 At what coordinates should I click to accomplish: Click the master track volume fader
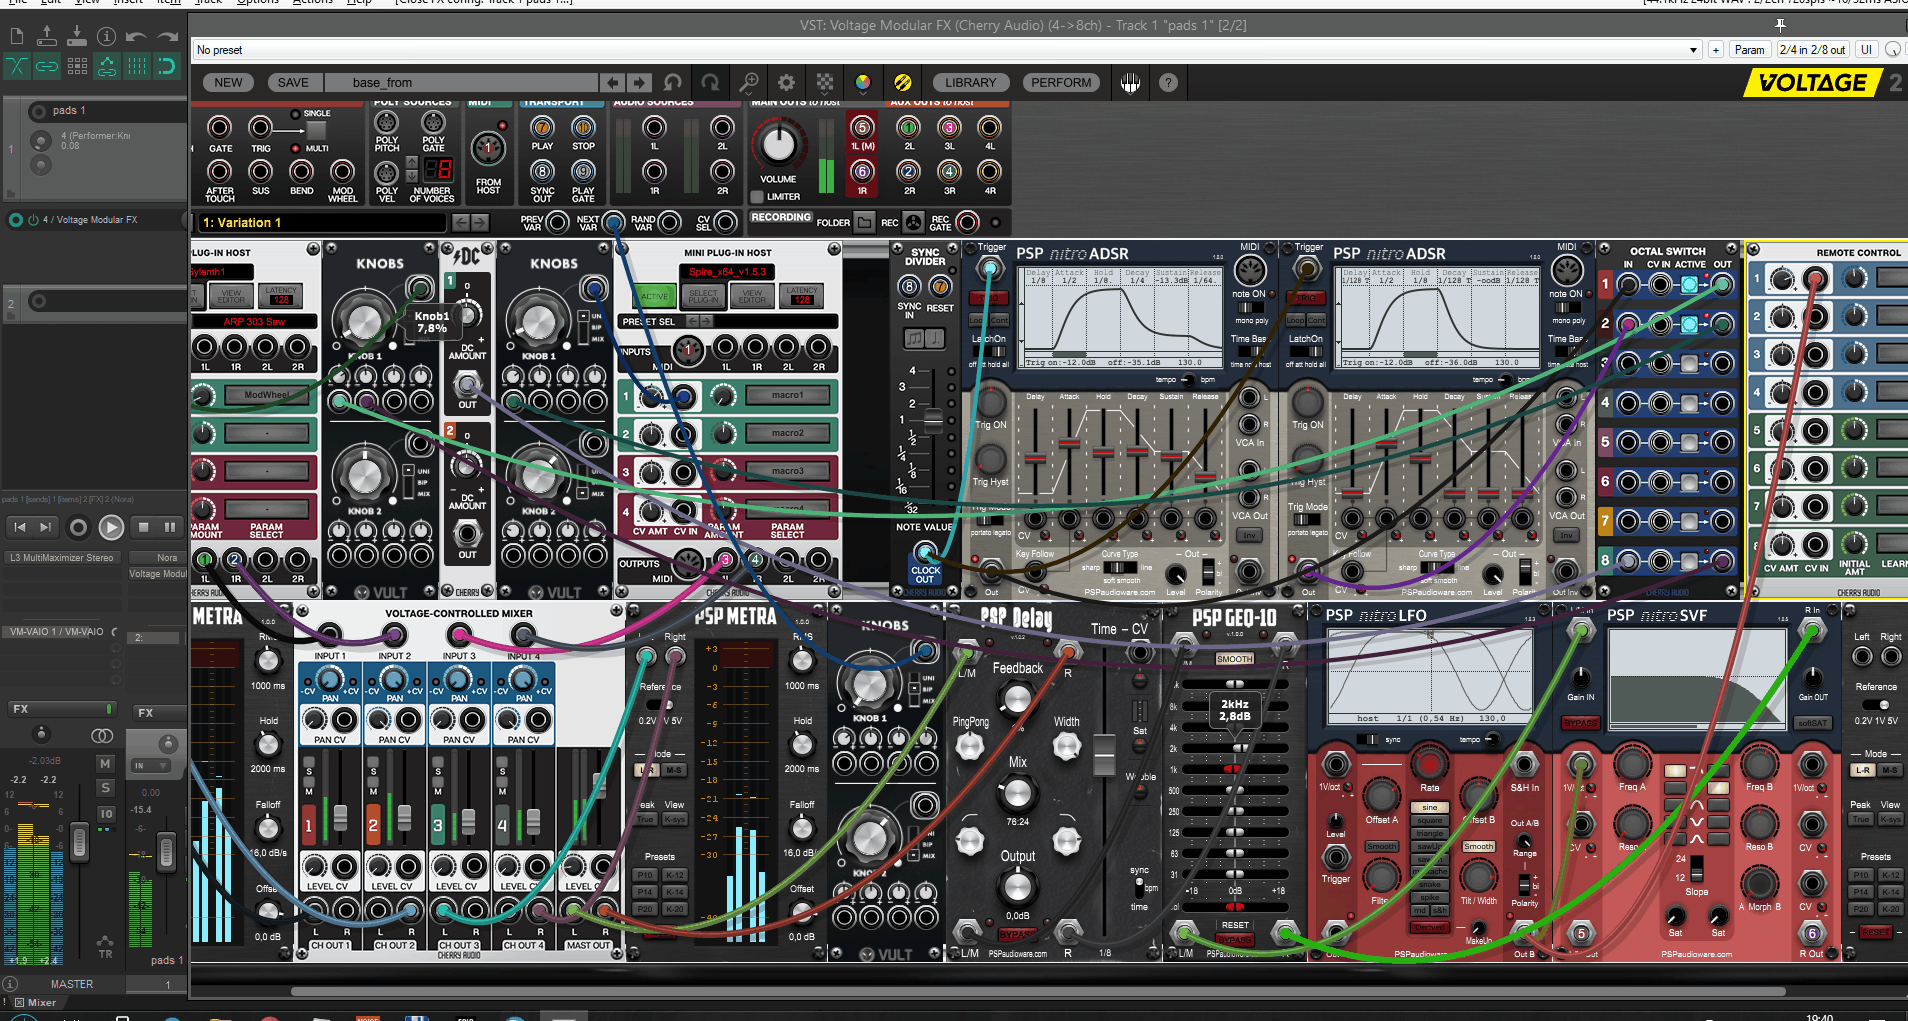(79, 843)
